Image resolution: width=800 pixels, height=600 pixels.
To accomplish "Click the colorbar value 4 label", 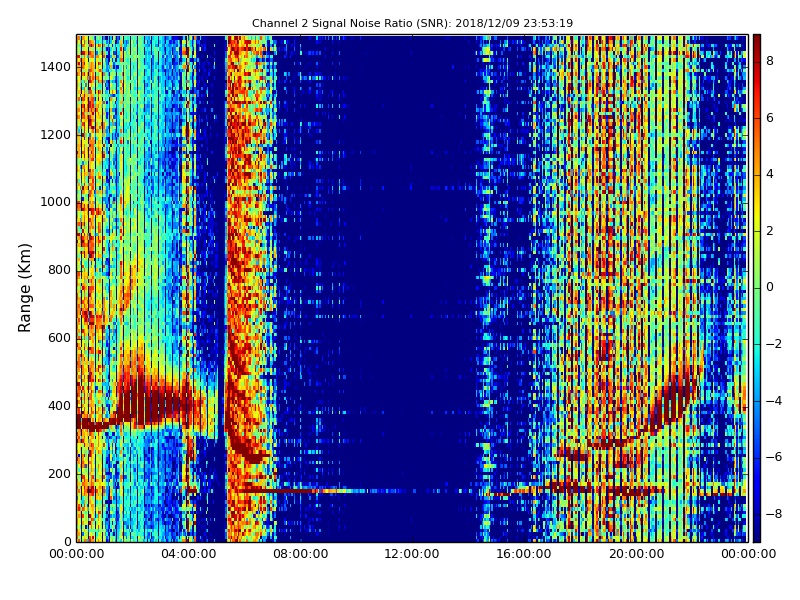I will click(770, 174).
